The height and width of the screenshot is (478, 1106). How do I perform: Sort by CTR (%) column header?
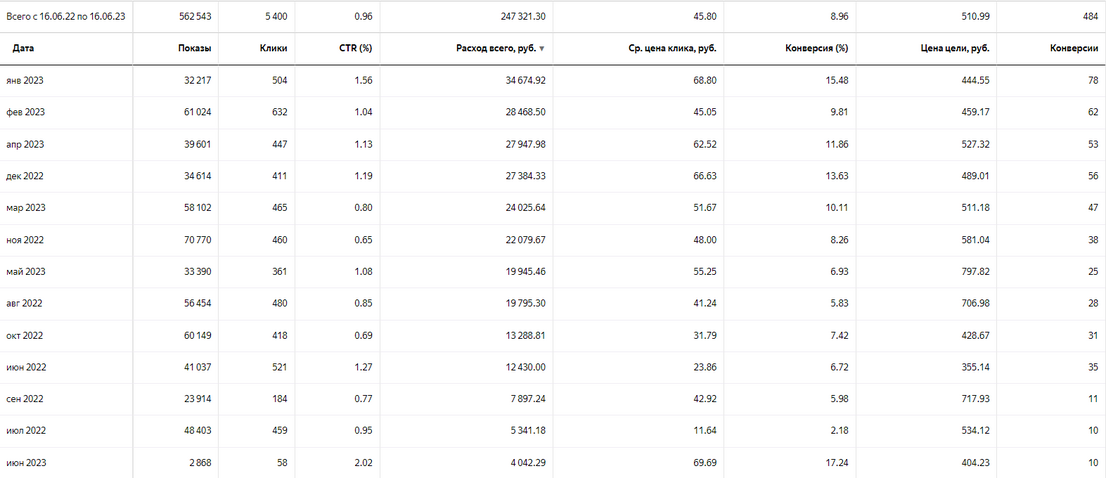click(x=356, y=49)
